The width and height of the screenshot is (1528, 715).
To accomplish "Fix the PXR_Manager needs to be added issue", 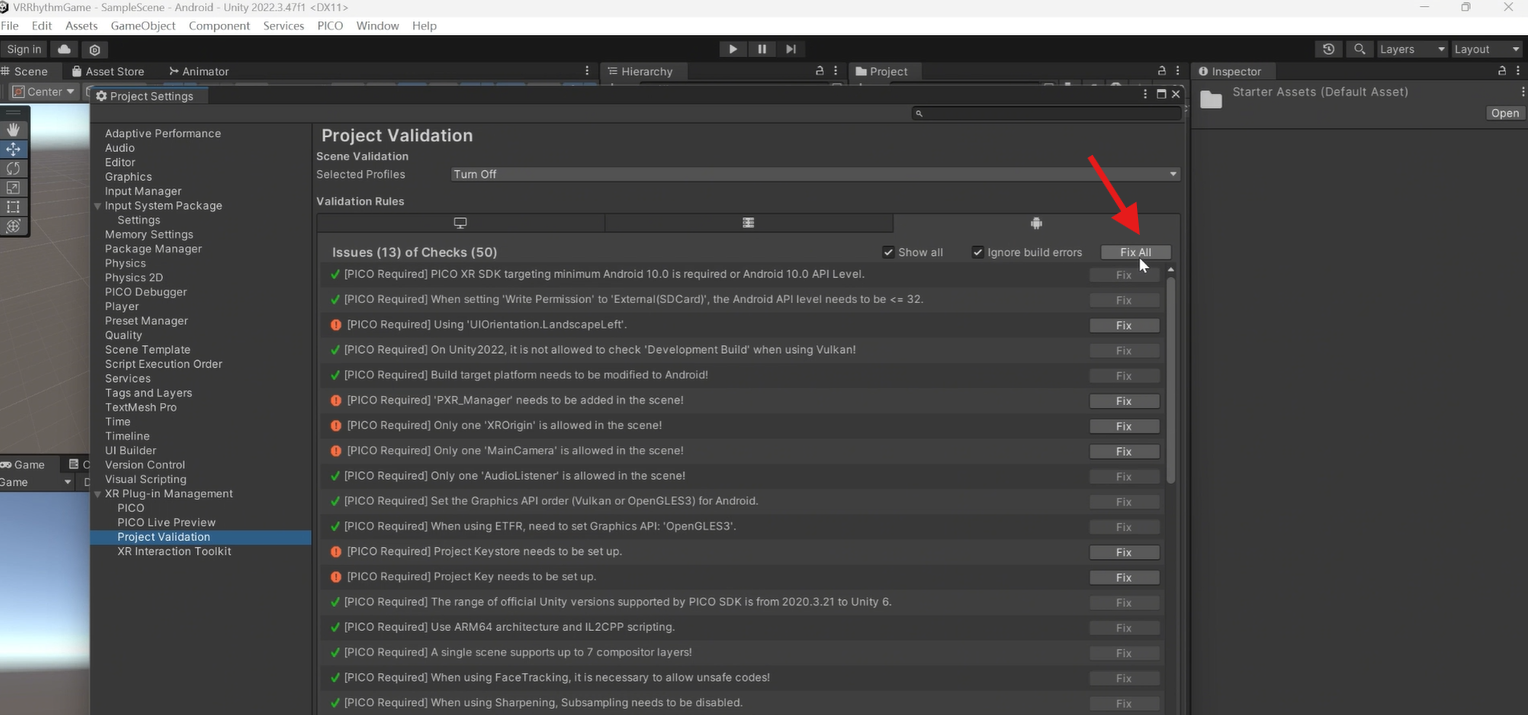I will [x=1124, y=401].
